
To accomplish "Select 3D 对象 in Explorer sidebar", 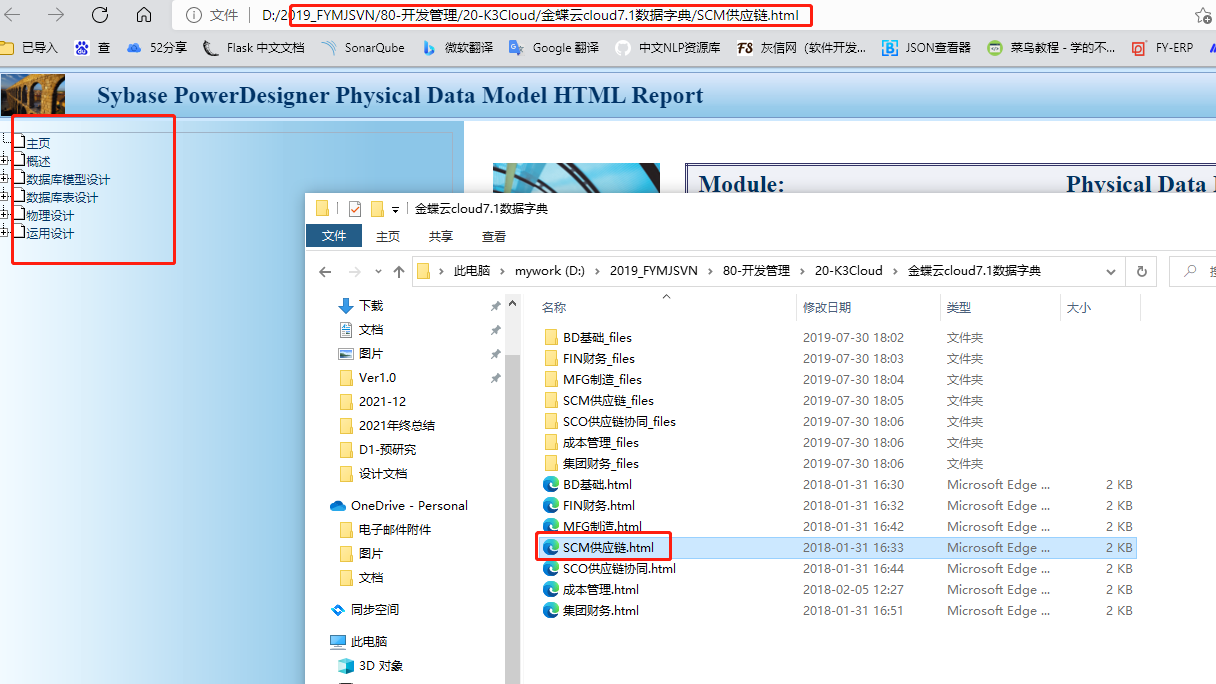I will click(371, 665).
